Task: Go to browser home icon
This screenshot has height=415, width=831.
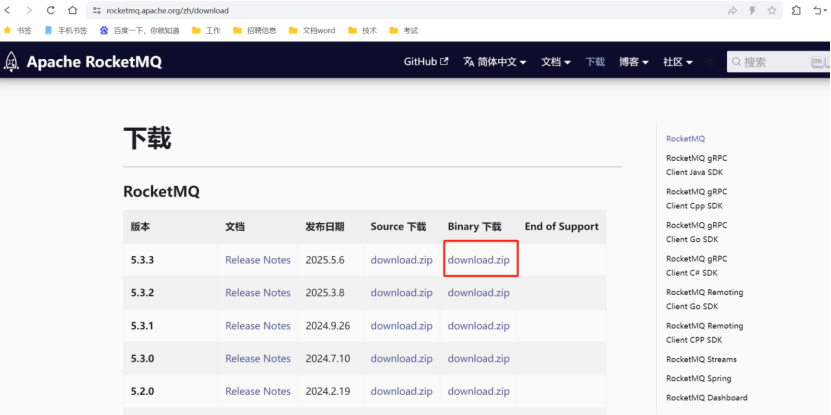Action: coord(73,10)
